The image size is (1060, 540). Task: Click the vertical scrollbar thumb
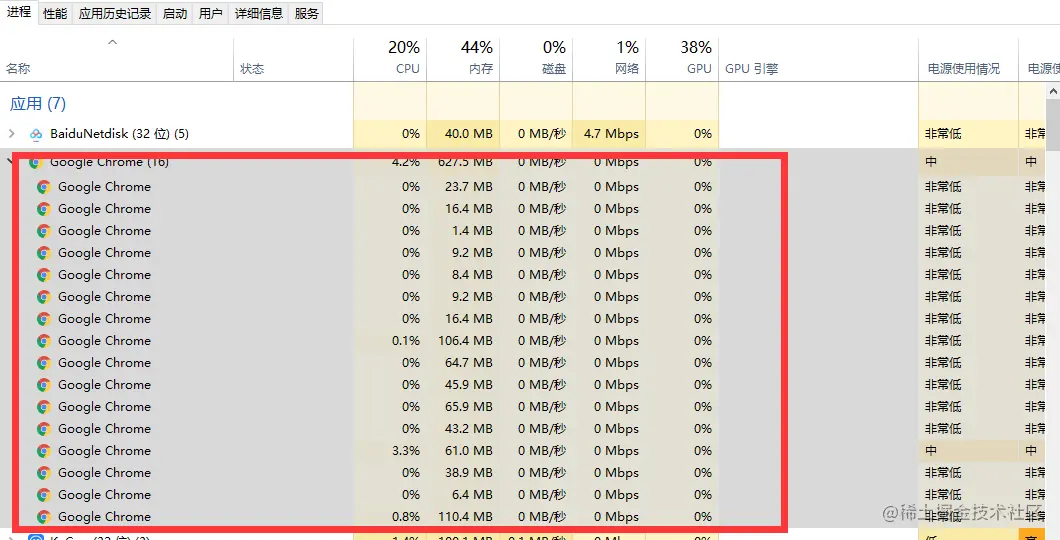pyautogui.click(x=1053, y=126)
